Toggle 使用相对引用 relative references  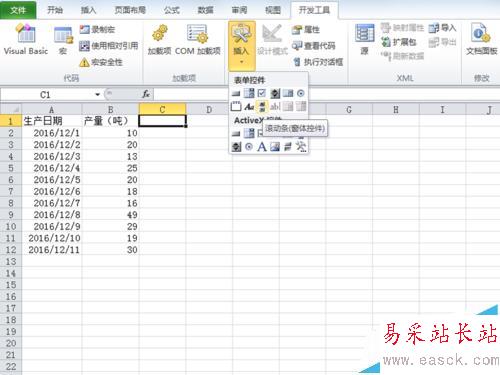click(x=109, y=46)
